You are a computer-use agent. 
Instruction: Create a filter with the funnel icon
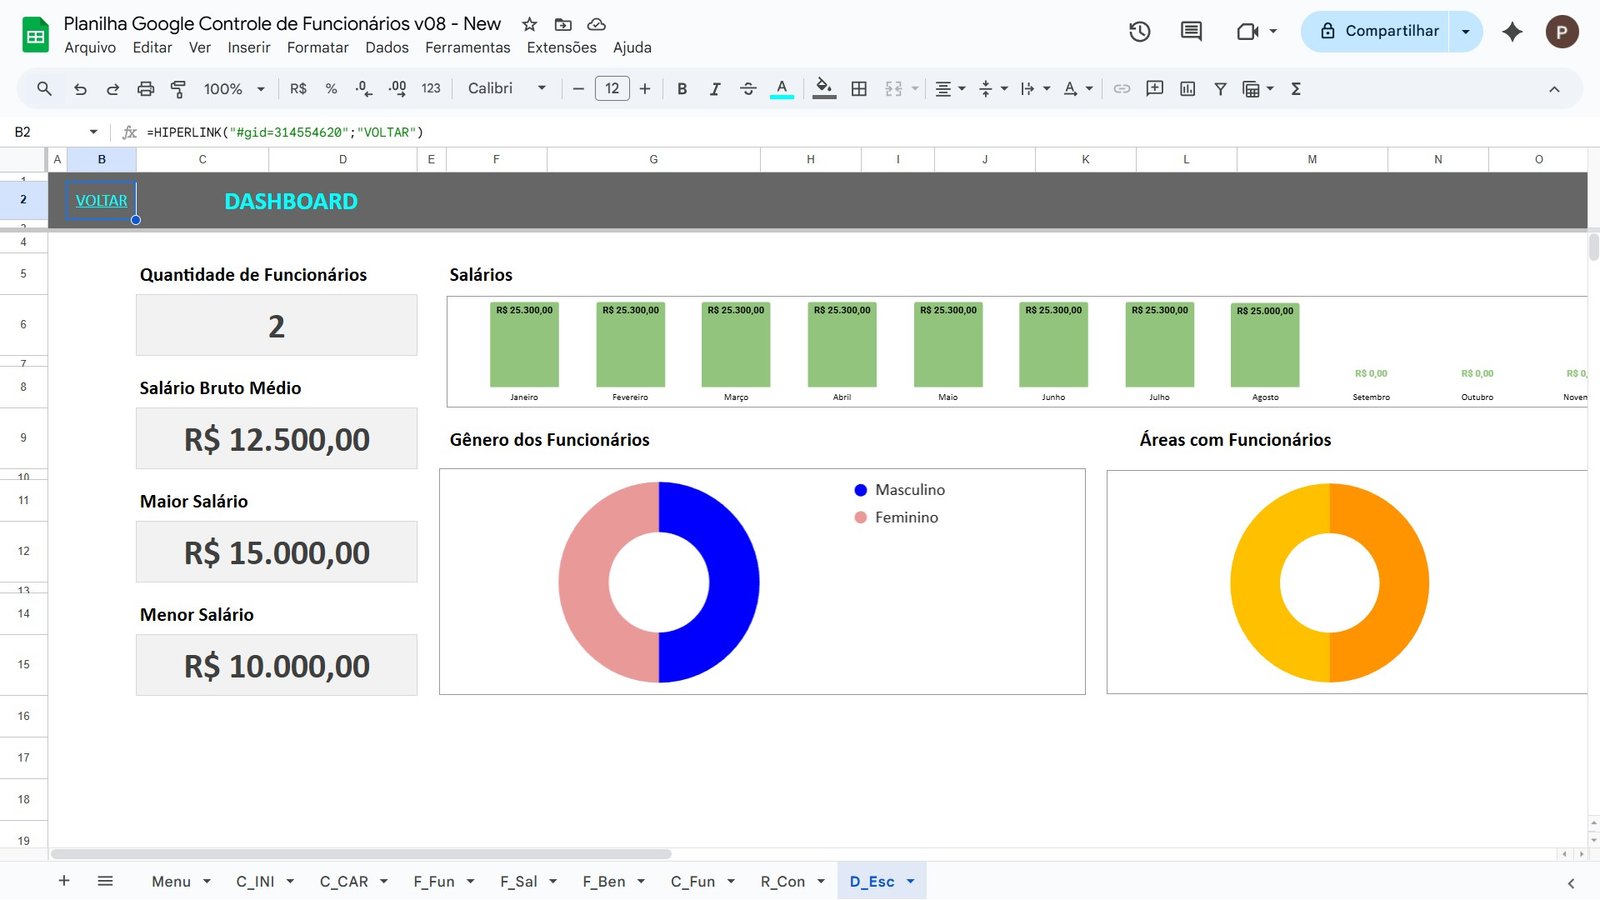pyautogui.click(x=1220, y=89)
